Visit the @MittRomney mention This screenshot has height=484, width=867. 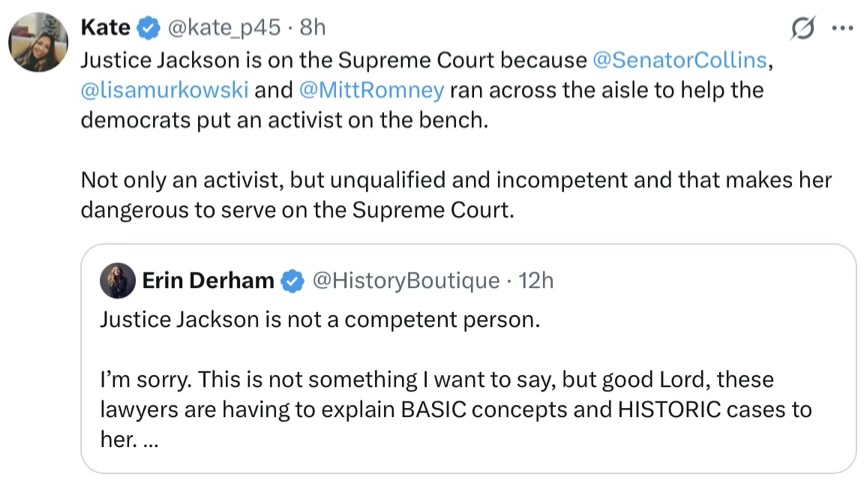(369, 90)
